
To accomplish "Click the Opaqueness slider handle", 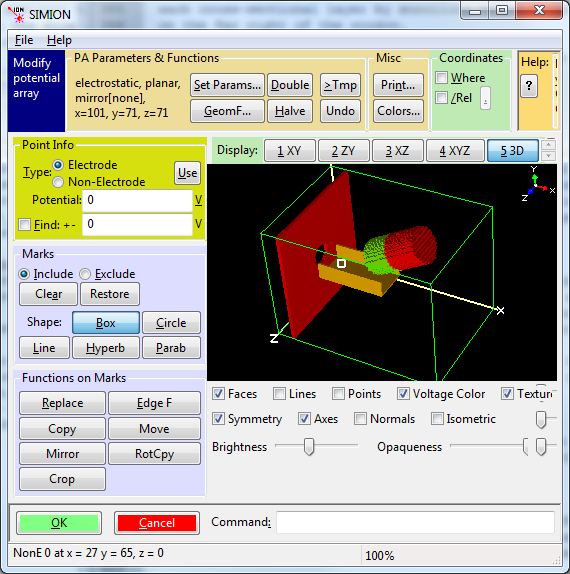I will 526,447.
